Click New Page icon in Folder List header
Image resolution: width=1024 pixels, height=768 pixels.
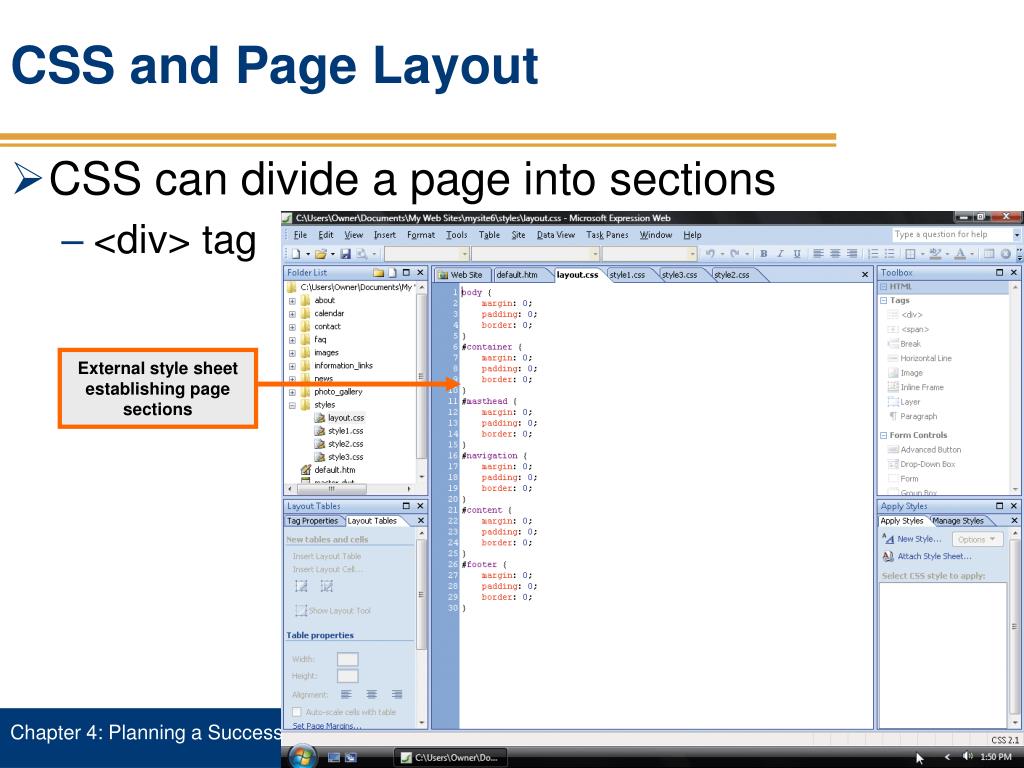coord(392,273)
